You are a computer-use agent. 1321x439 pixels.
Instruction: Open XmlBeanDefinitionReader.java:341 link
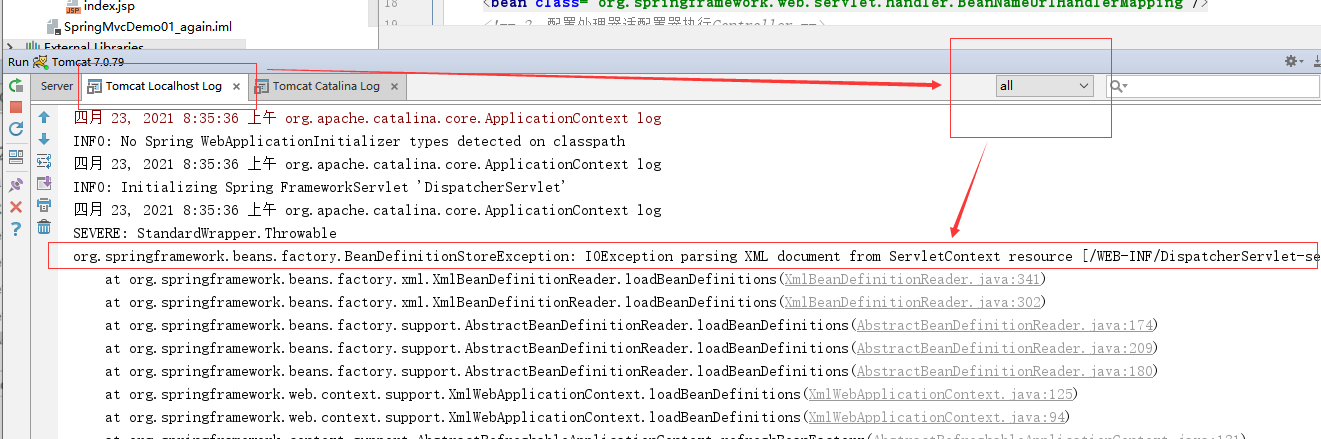coord(913,279)
